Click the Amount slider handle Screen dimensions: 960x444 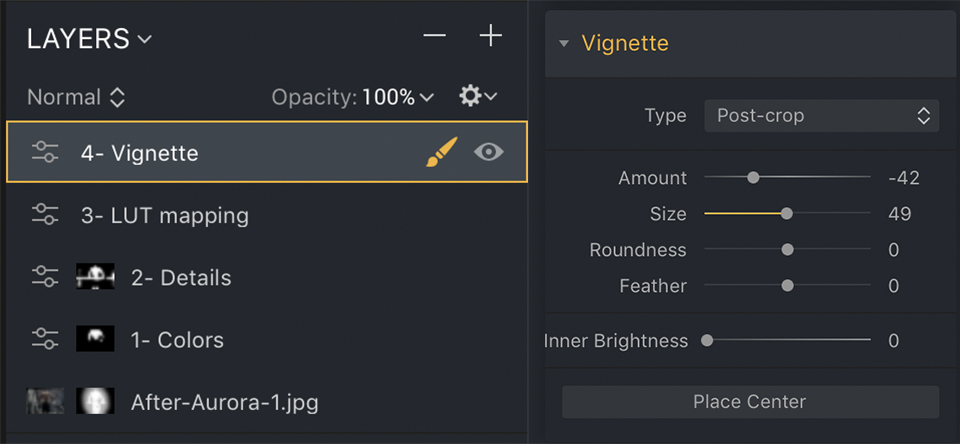coord(753,178)
